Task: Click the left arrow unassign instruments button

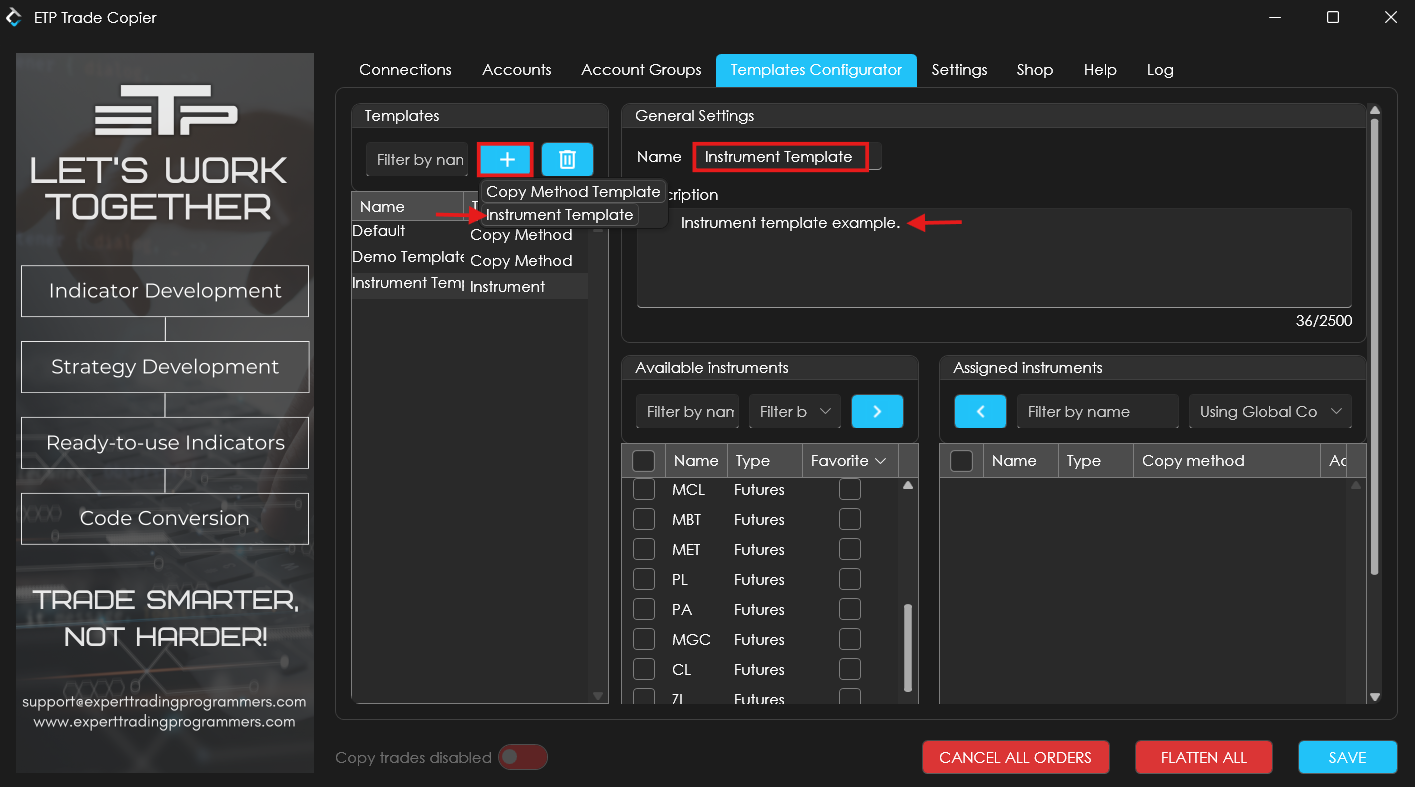Action: (980, 411)
